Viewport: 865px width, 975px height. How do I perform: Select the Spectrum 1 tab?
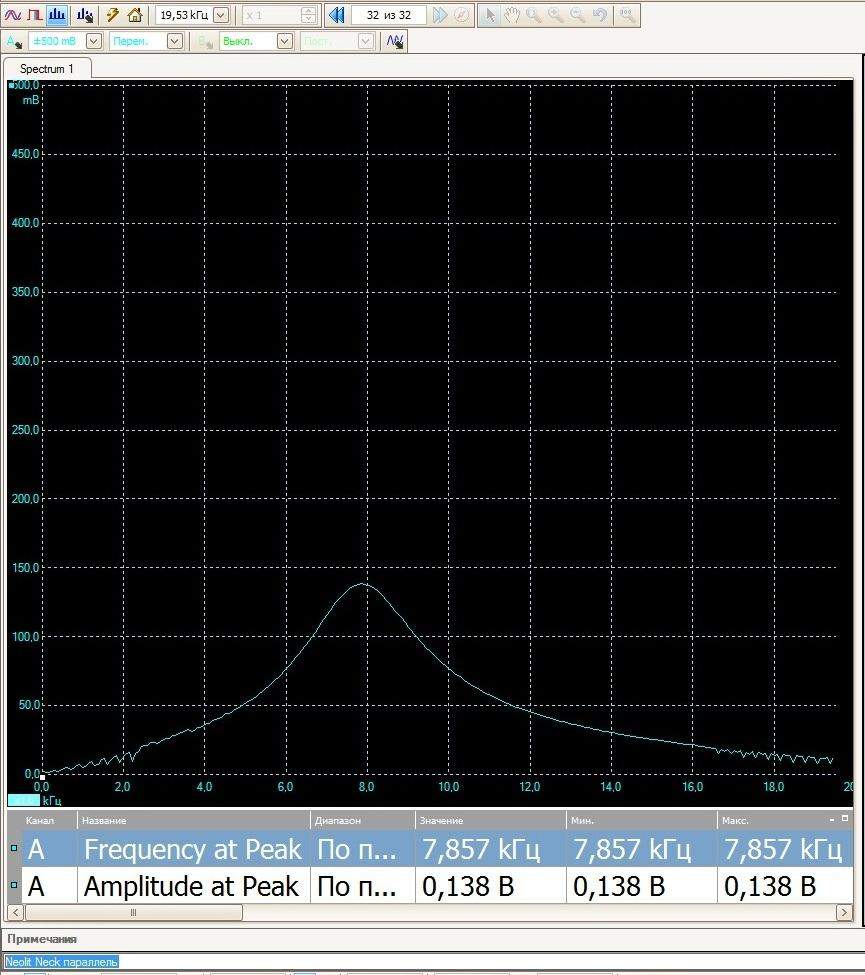tap(47, 69)
